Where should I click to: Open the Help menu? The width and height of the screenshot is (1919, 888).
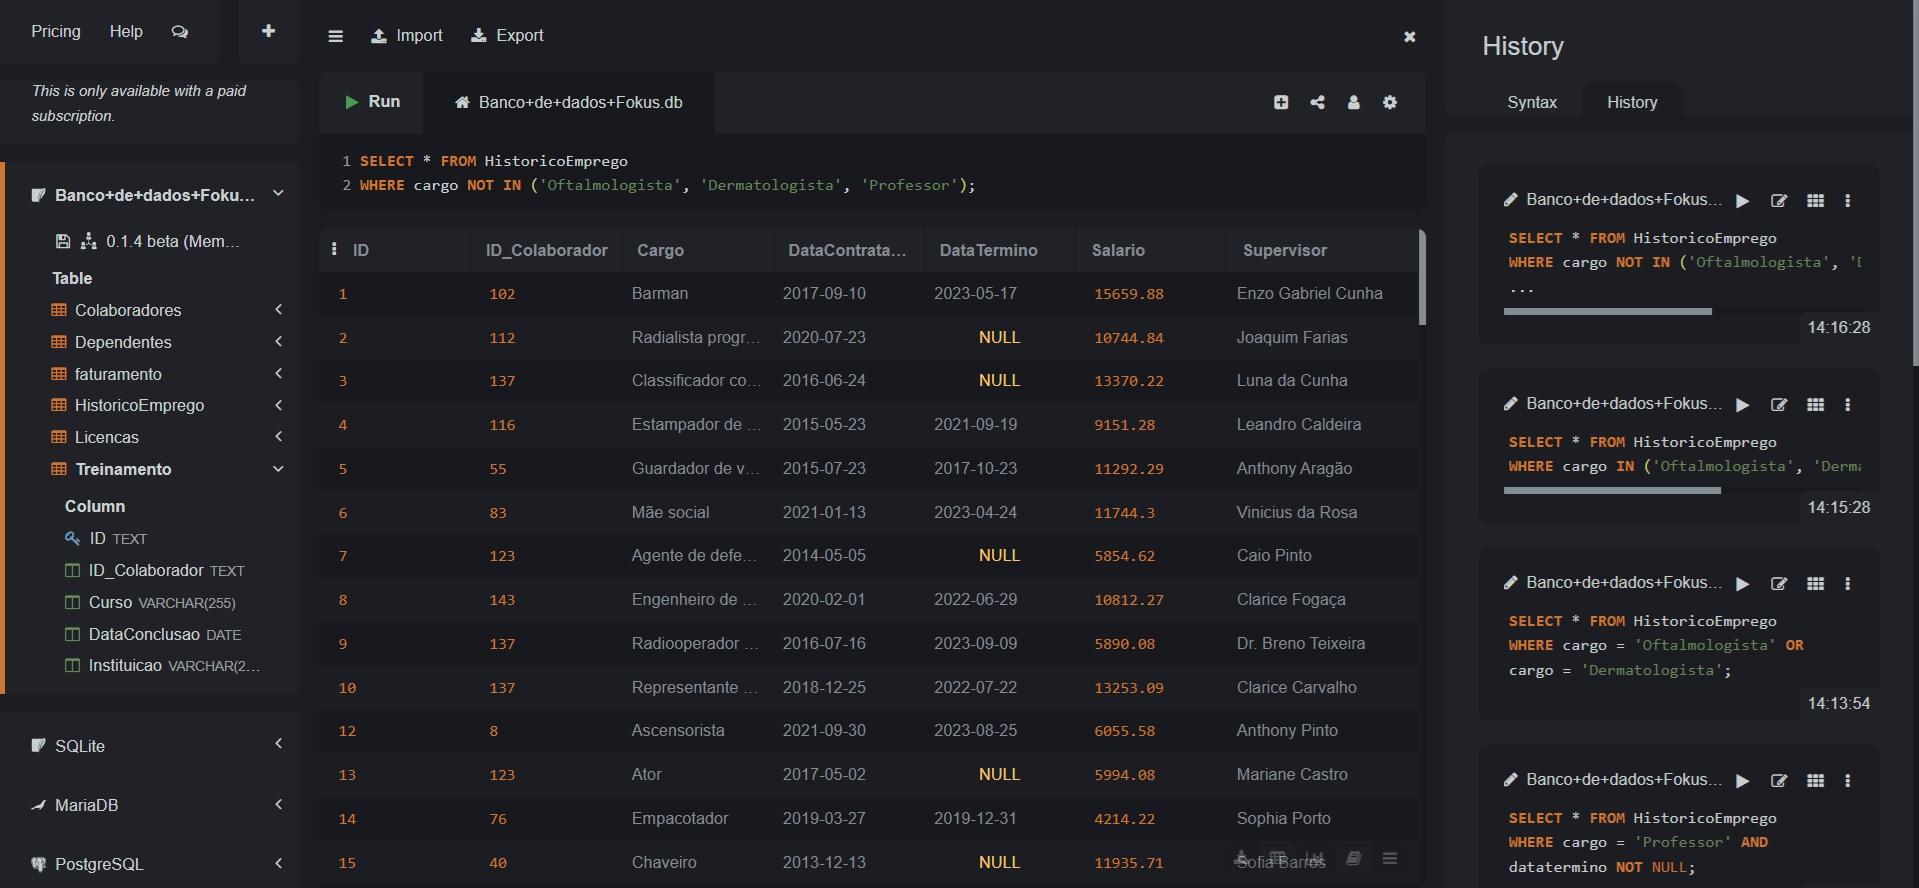pyautogui.click(x=126, y=31)
